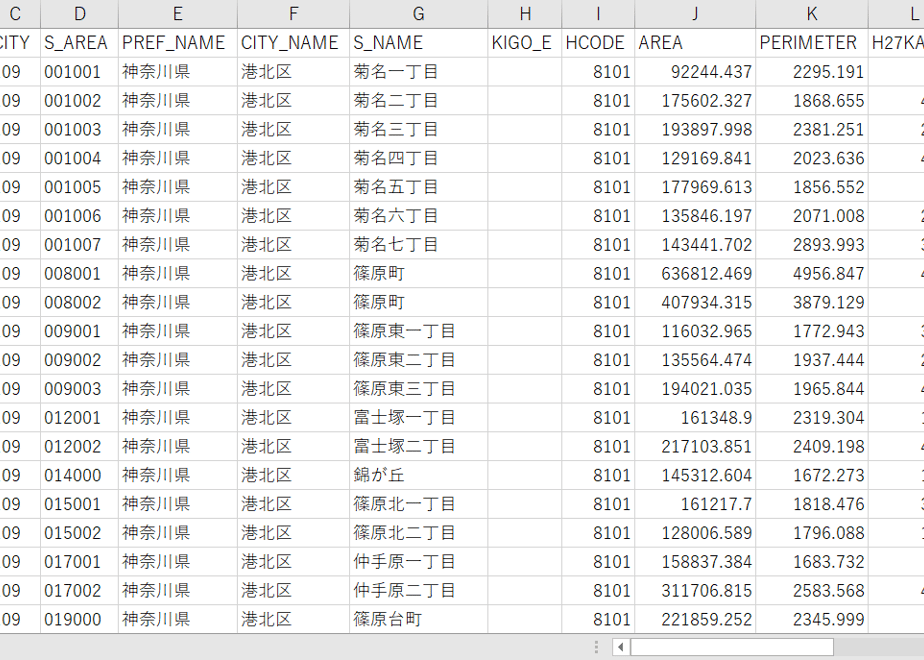Image resolution: width=924 pixels, height=660 pixels.
Task: Click cell containing 富士塚二丁目
Action: (418, 447)
